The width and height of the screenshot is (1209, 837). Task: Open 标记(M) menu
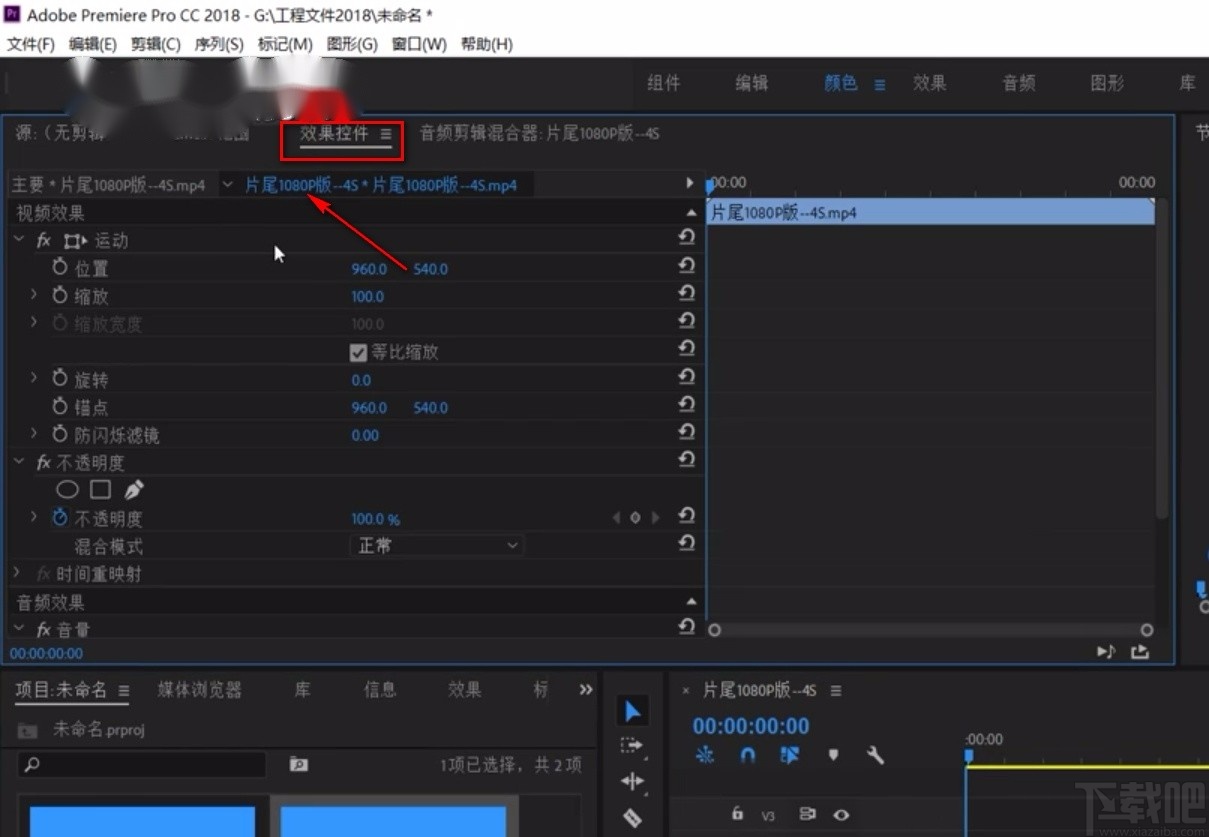click(x=285, y=44)
